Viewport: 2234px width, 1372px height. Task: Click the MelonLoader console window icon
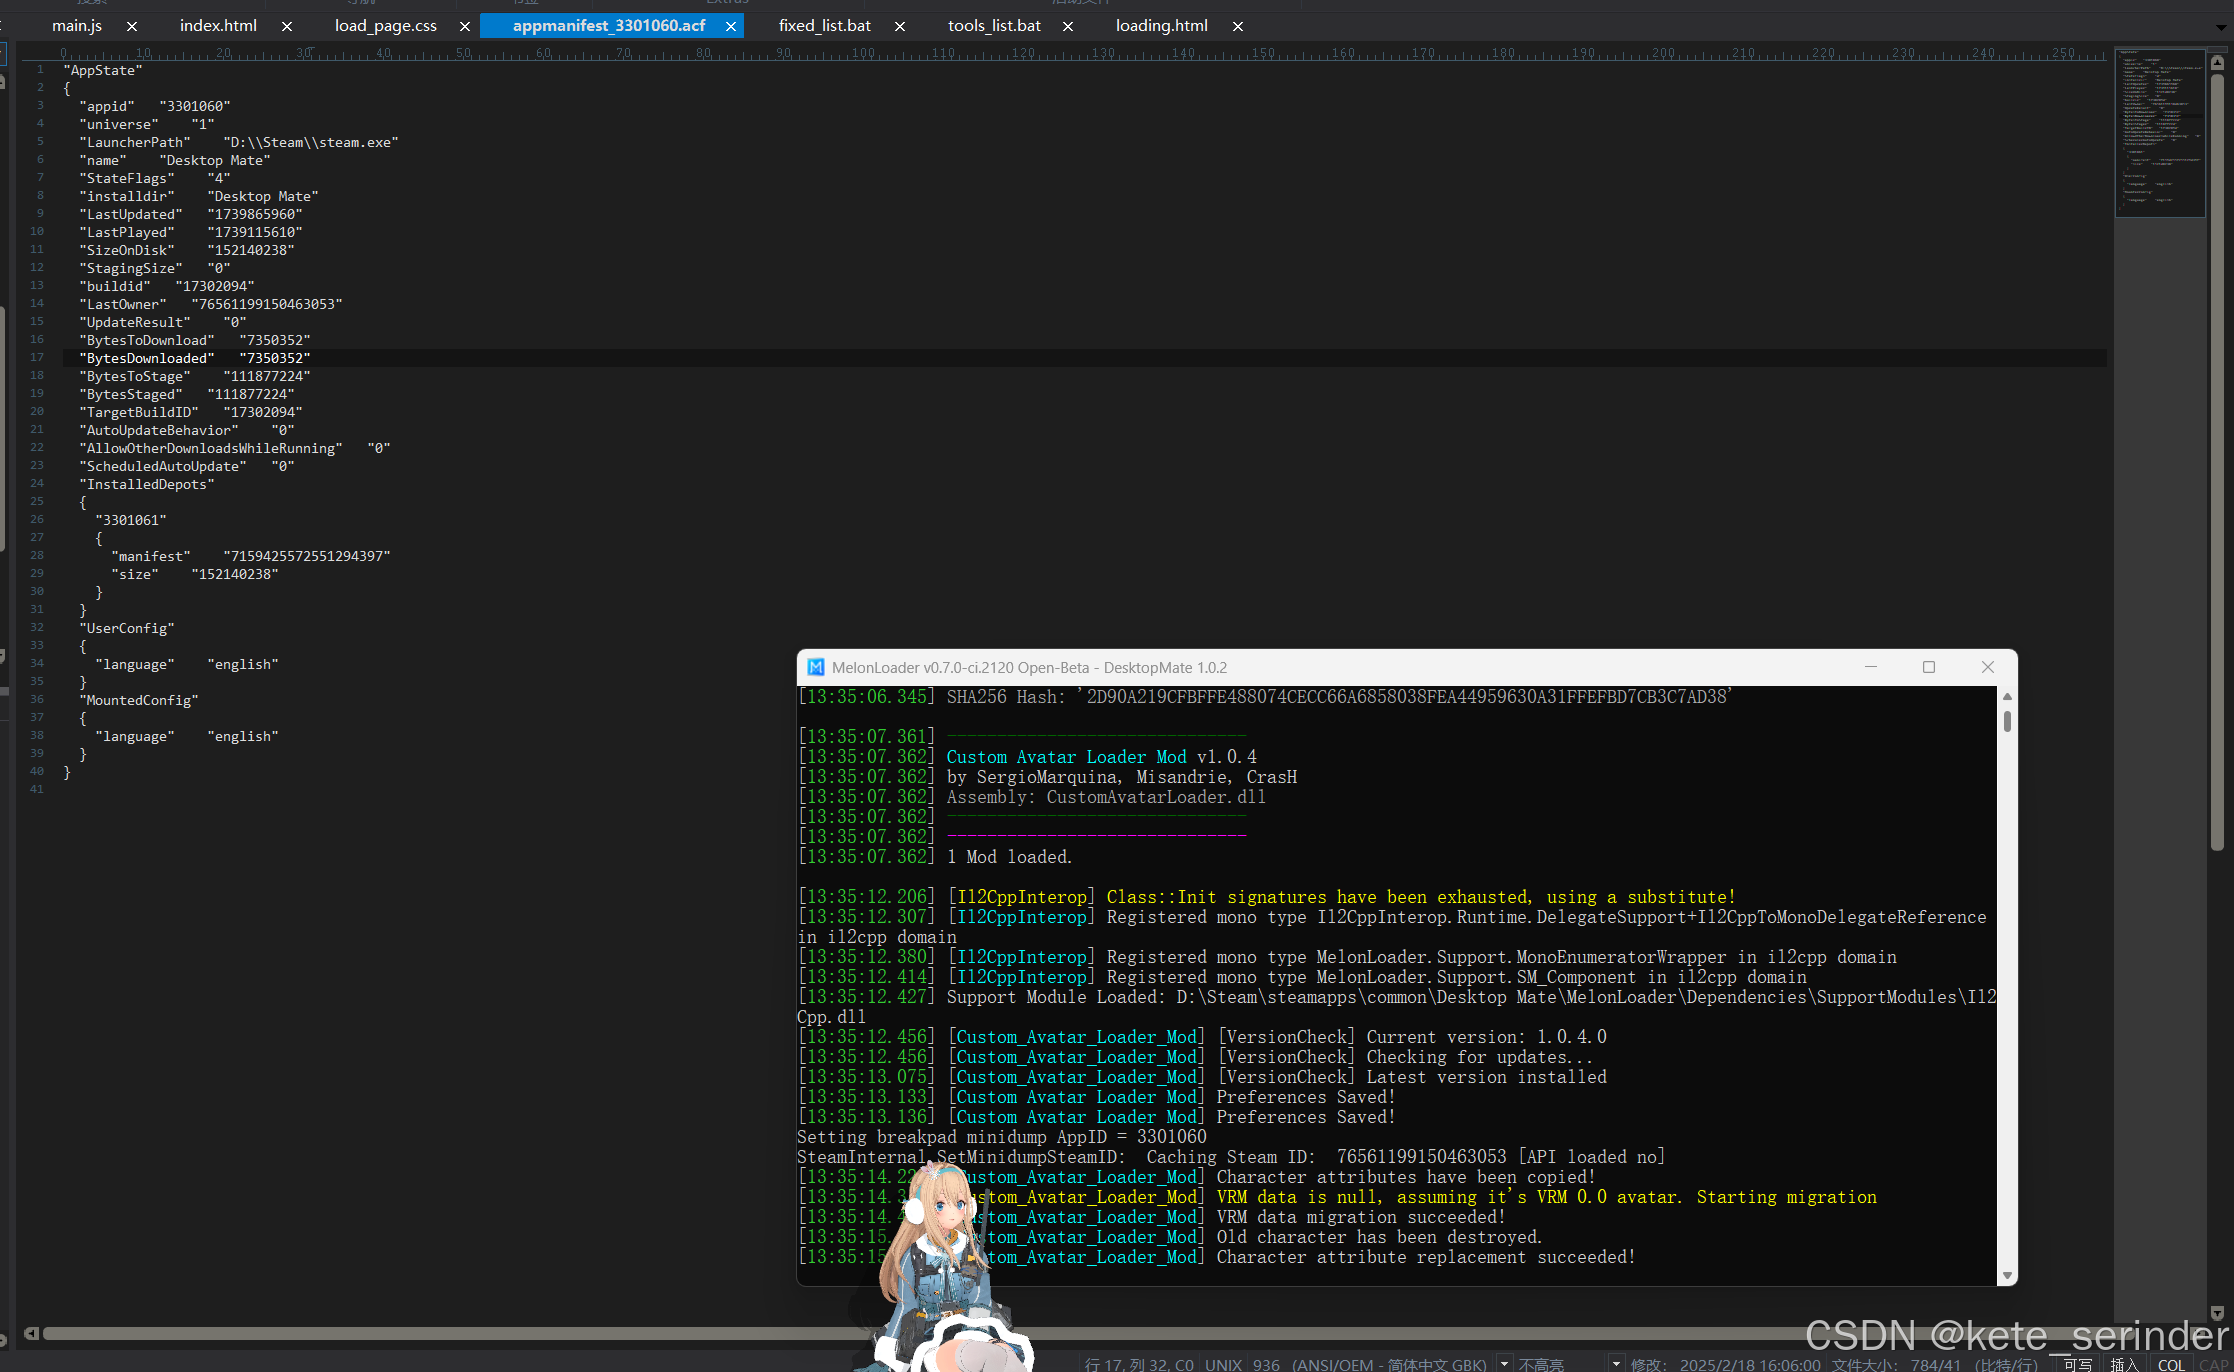[x=815, y=667]
